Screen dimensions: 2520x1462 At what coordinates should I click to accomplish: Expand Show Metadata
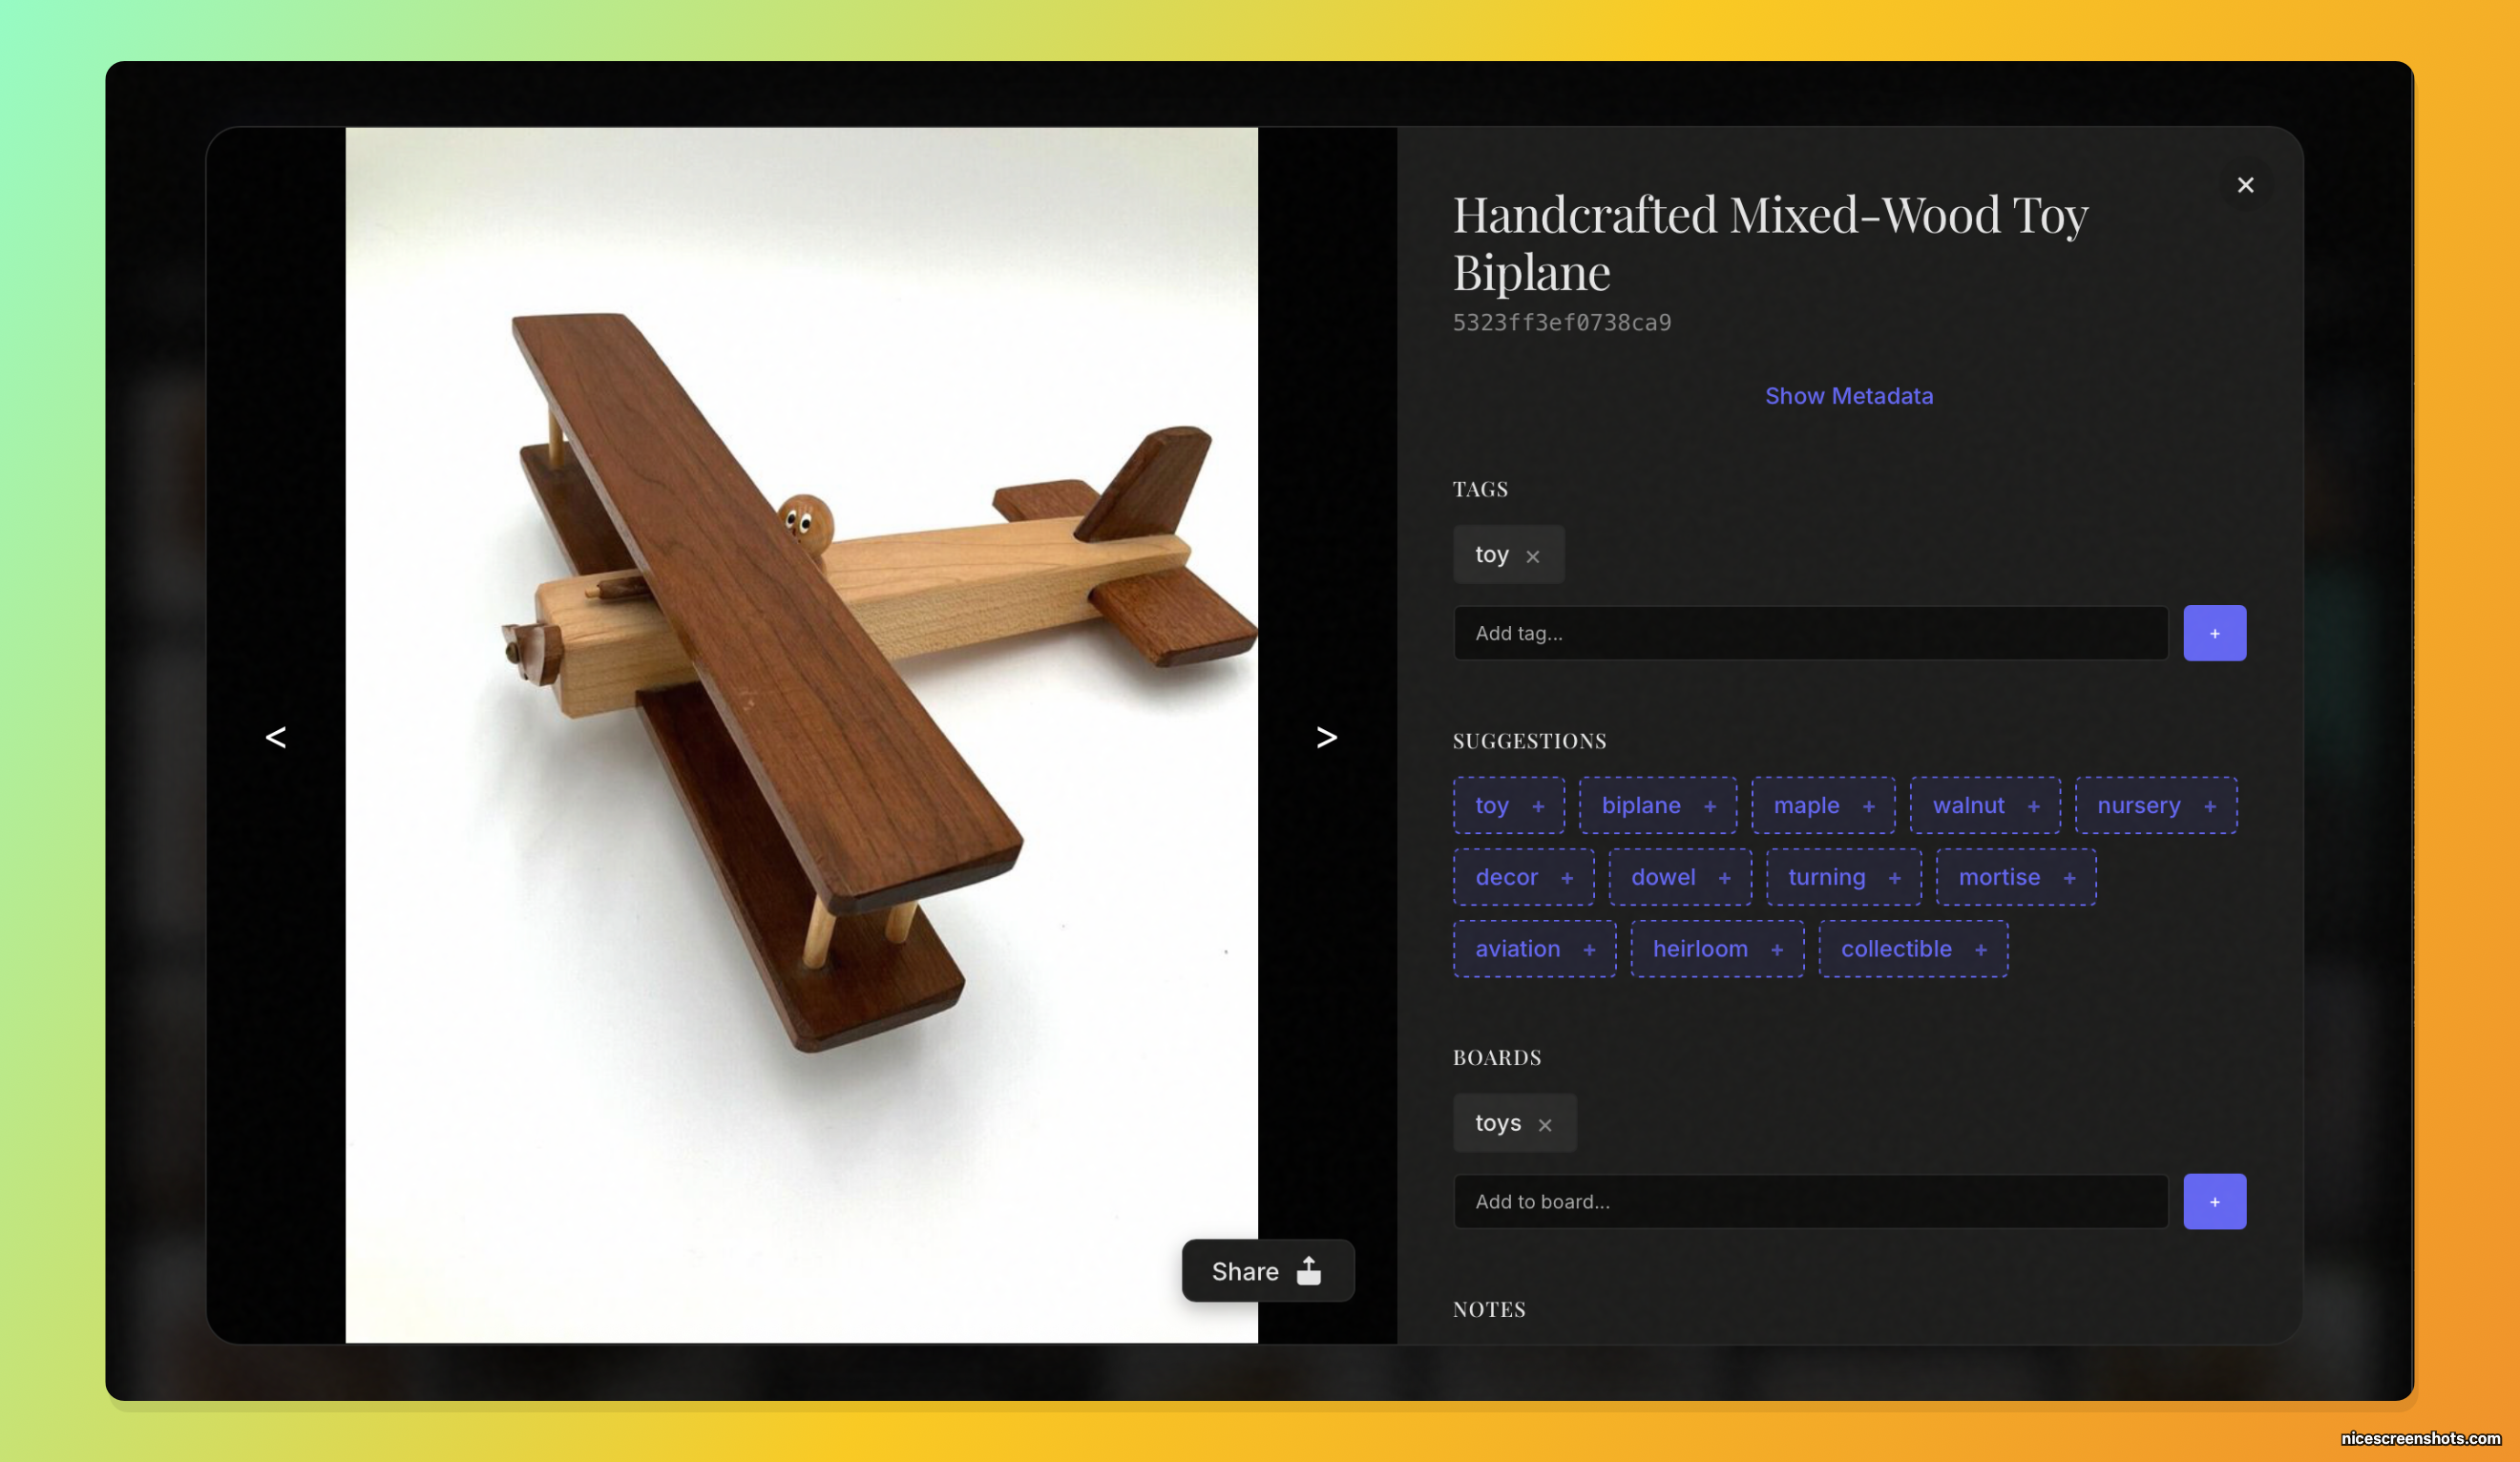(x=1848, y=396)
